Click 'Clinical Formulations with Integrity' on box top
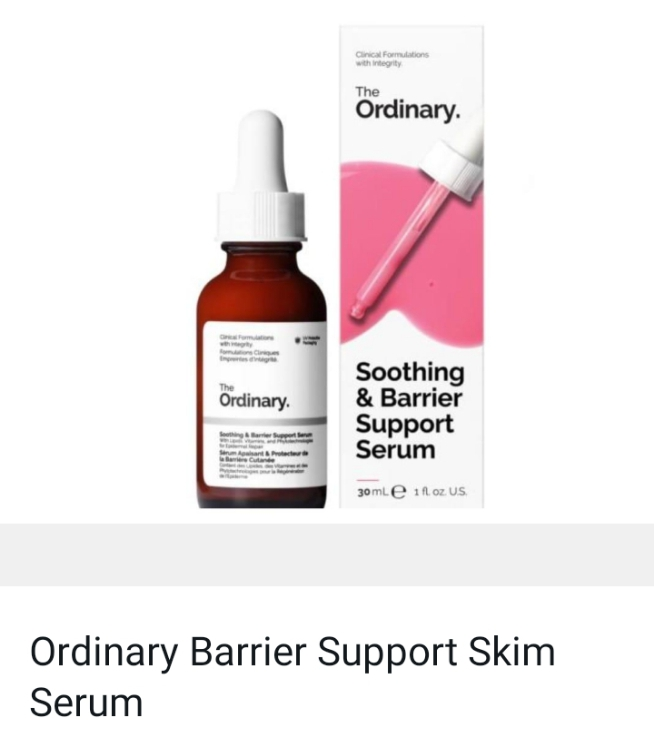The width and height of the screenshot is (654, 730). (x=392, y=59)
